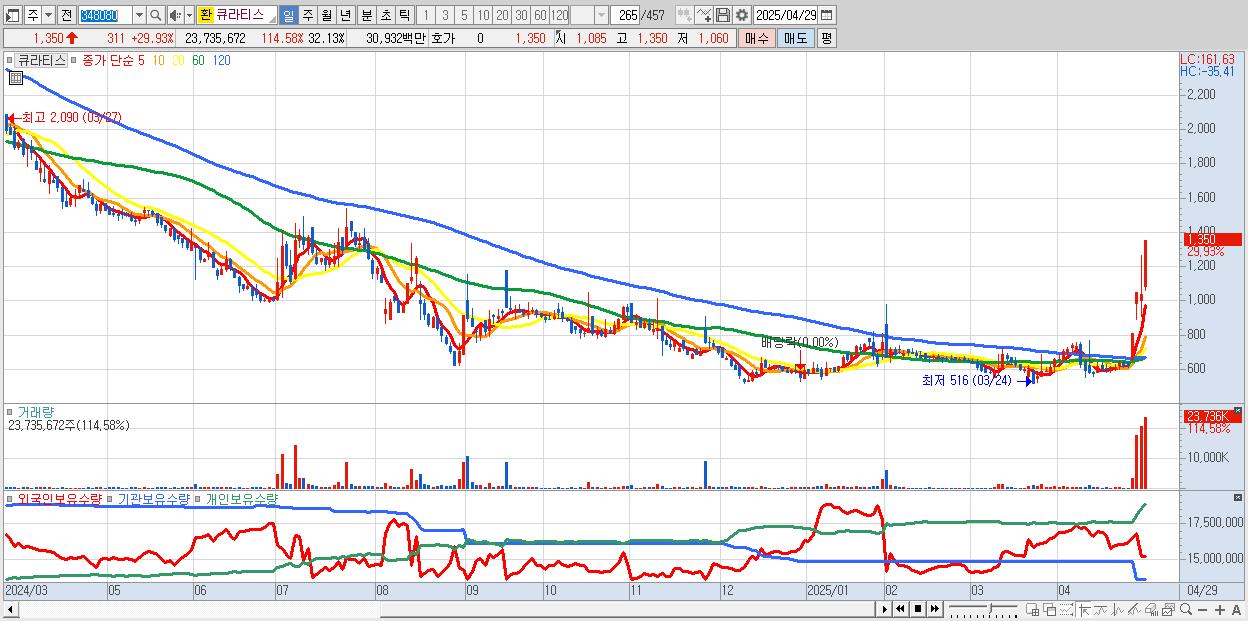Click the chart-with-volume-bars icon at bottom
The image size is (1248, 621).
click(x=1151, y=610)
